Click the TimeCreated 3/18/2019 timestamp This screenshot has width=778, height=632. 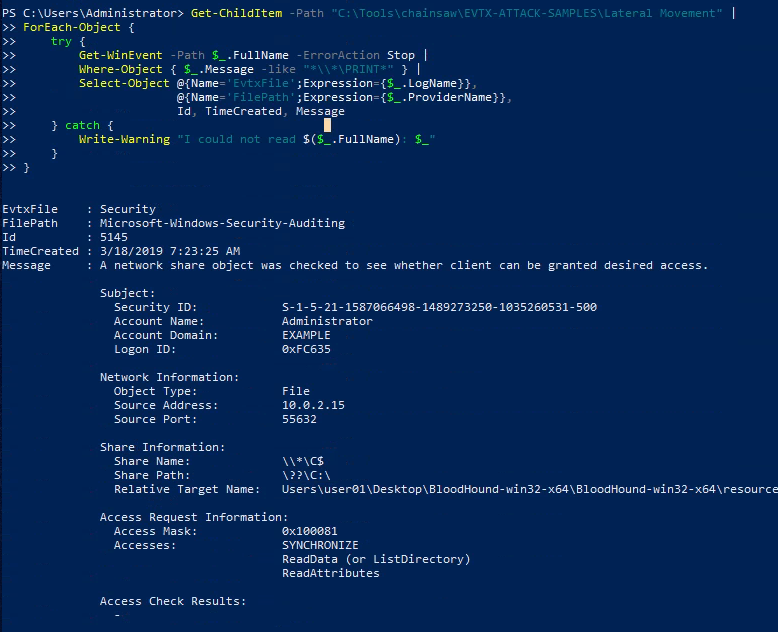click(x=170, y=251)
